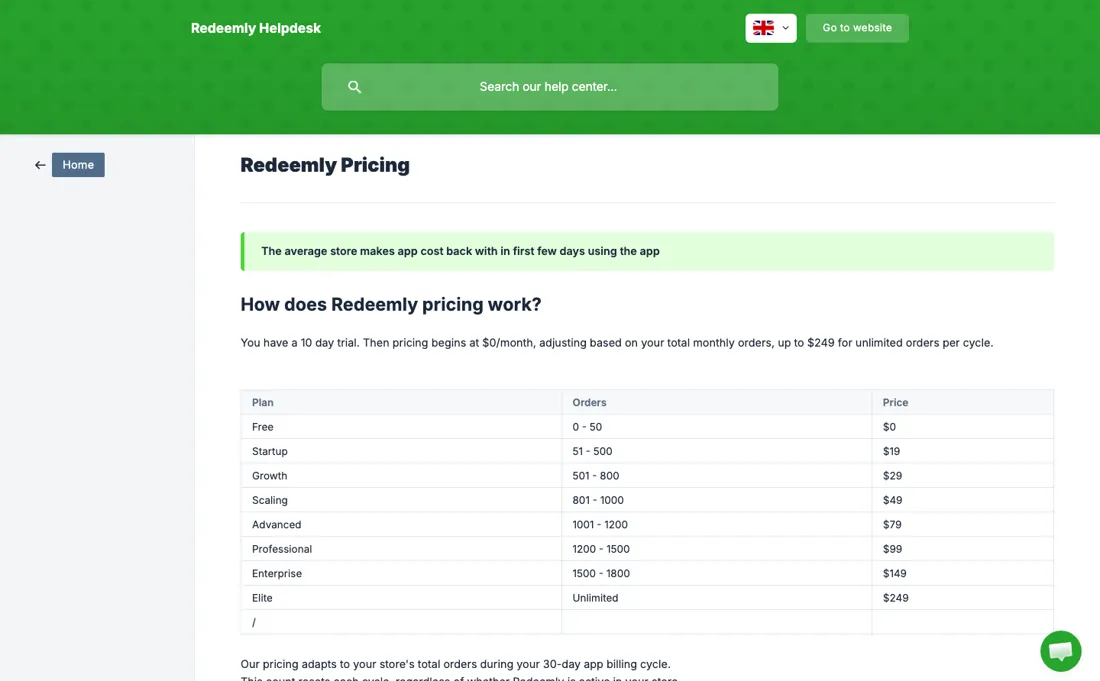The width and height of the screenshot is (1100, 681).
Task: Click the $0 price cell
Action: (x=962, y=426)
